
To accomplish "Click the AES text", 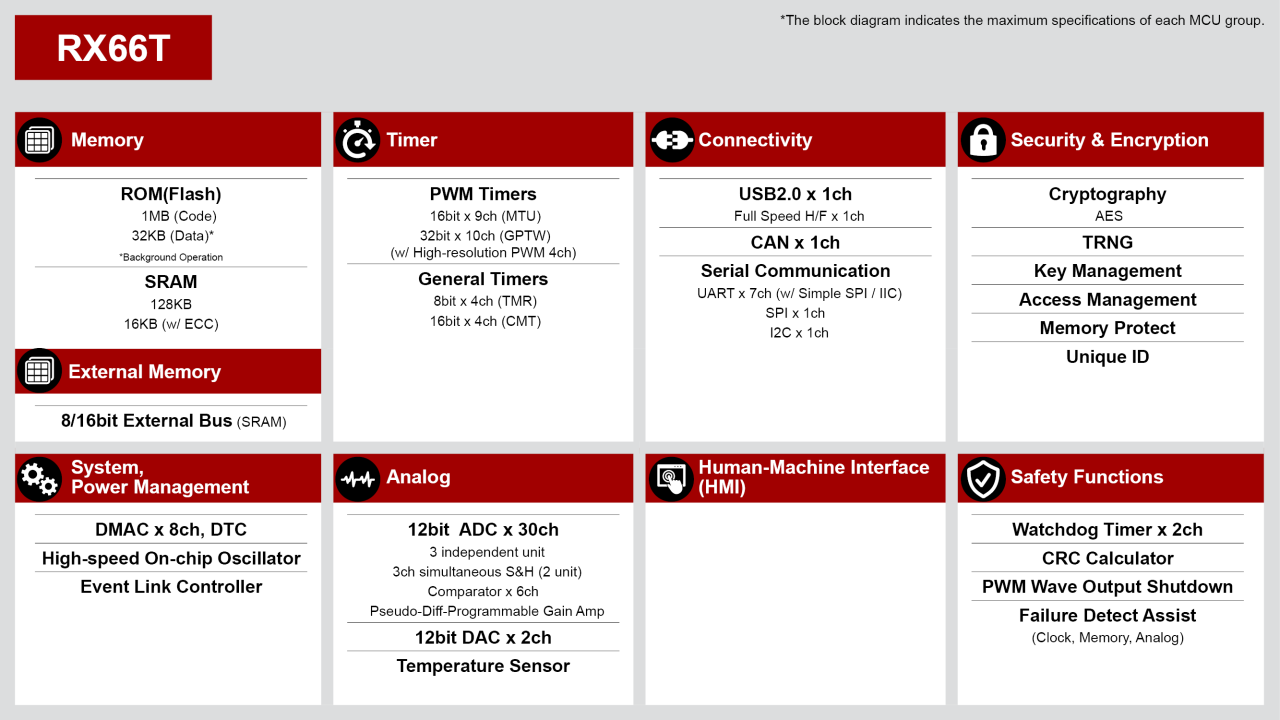I will [x=1108, y=216].
